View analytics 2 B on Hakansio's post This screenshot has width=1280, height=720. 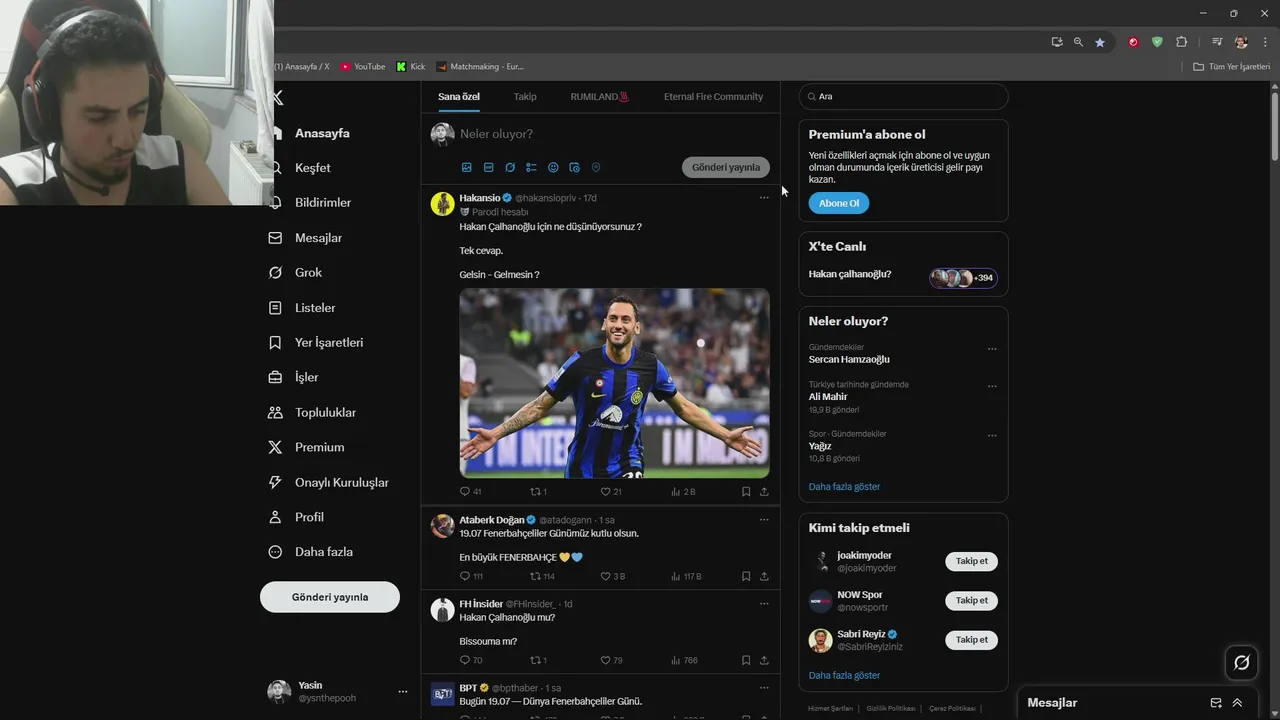684,492
